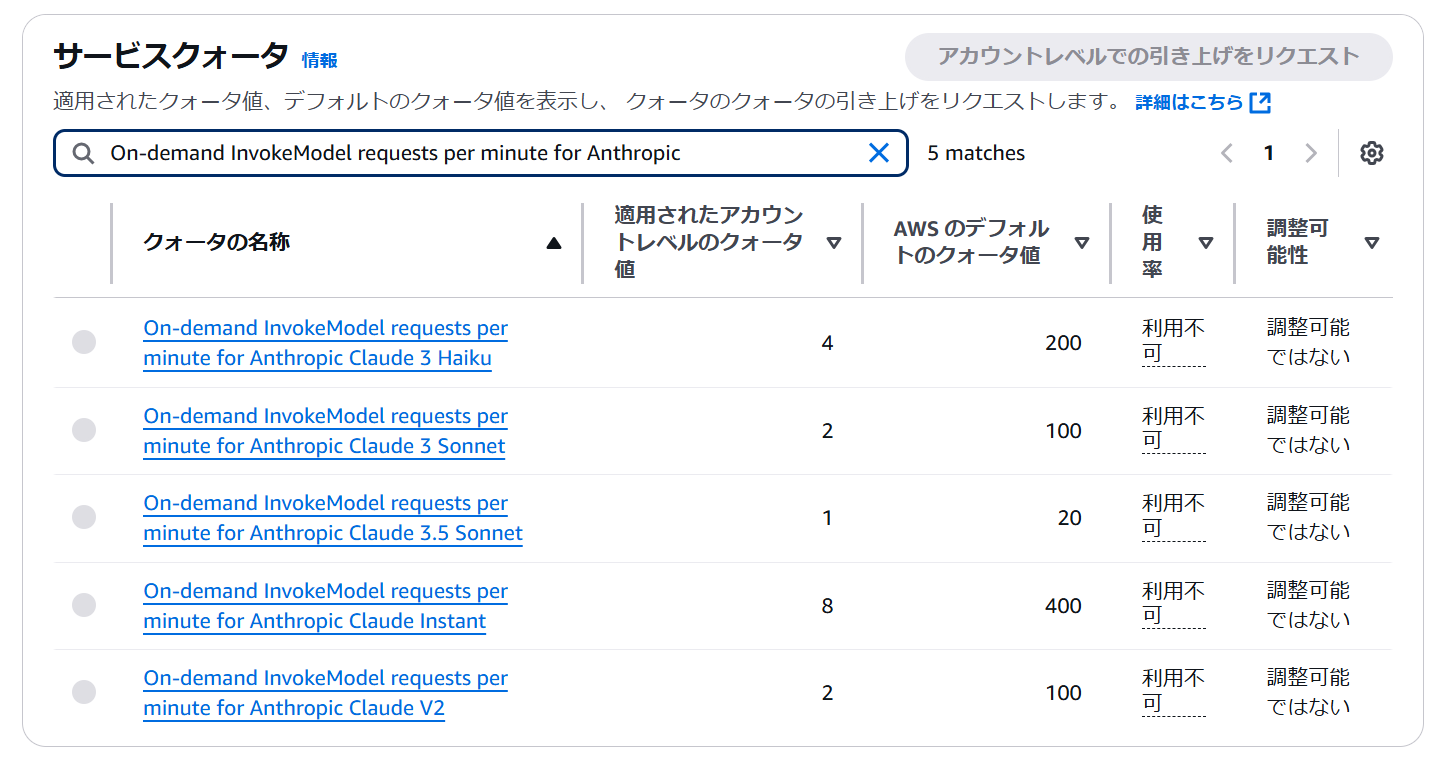
Task: Click default quota value 20
Action: click(1070, 518)
